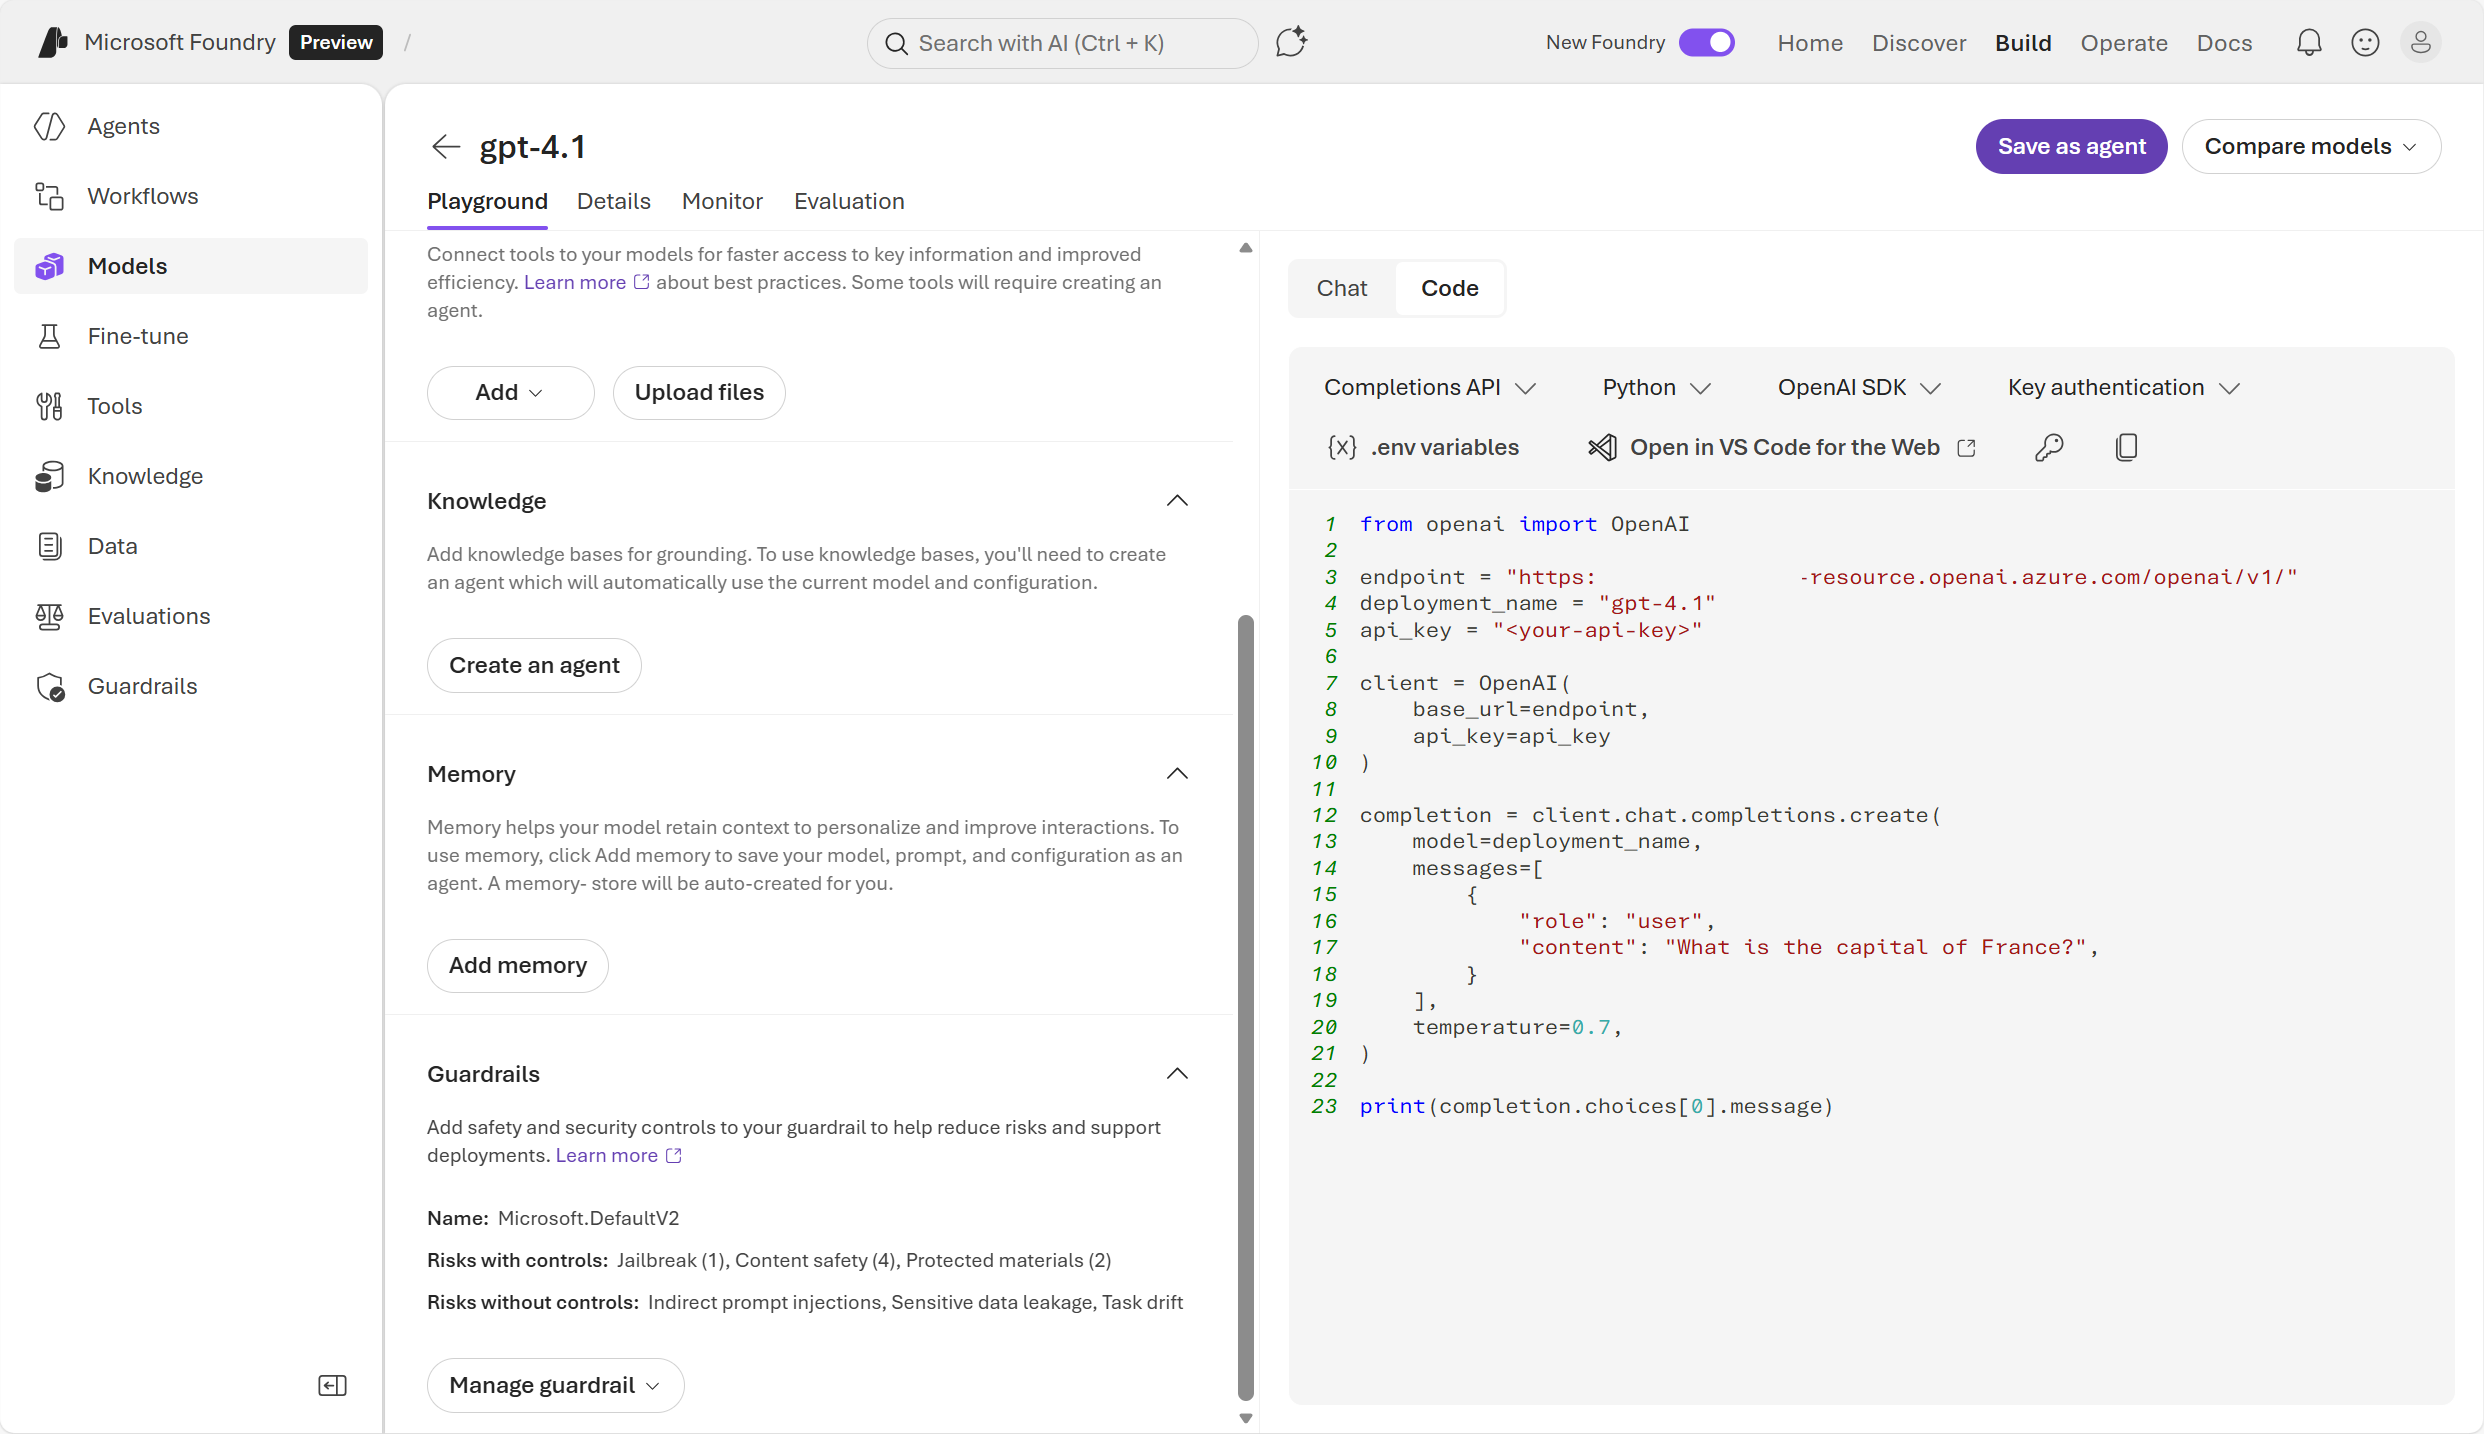
Task: Open the Key authentication dropdown
Action: coord(2124,387)
